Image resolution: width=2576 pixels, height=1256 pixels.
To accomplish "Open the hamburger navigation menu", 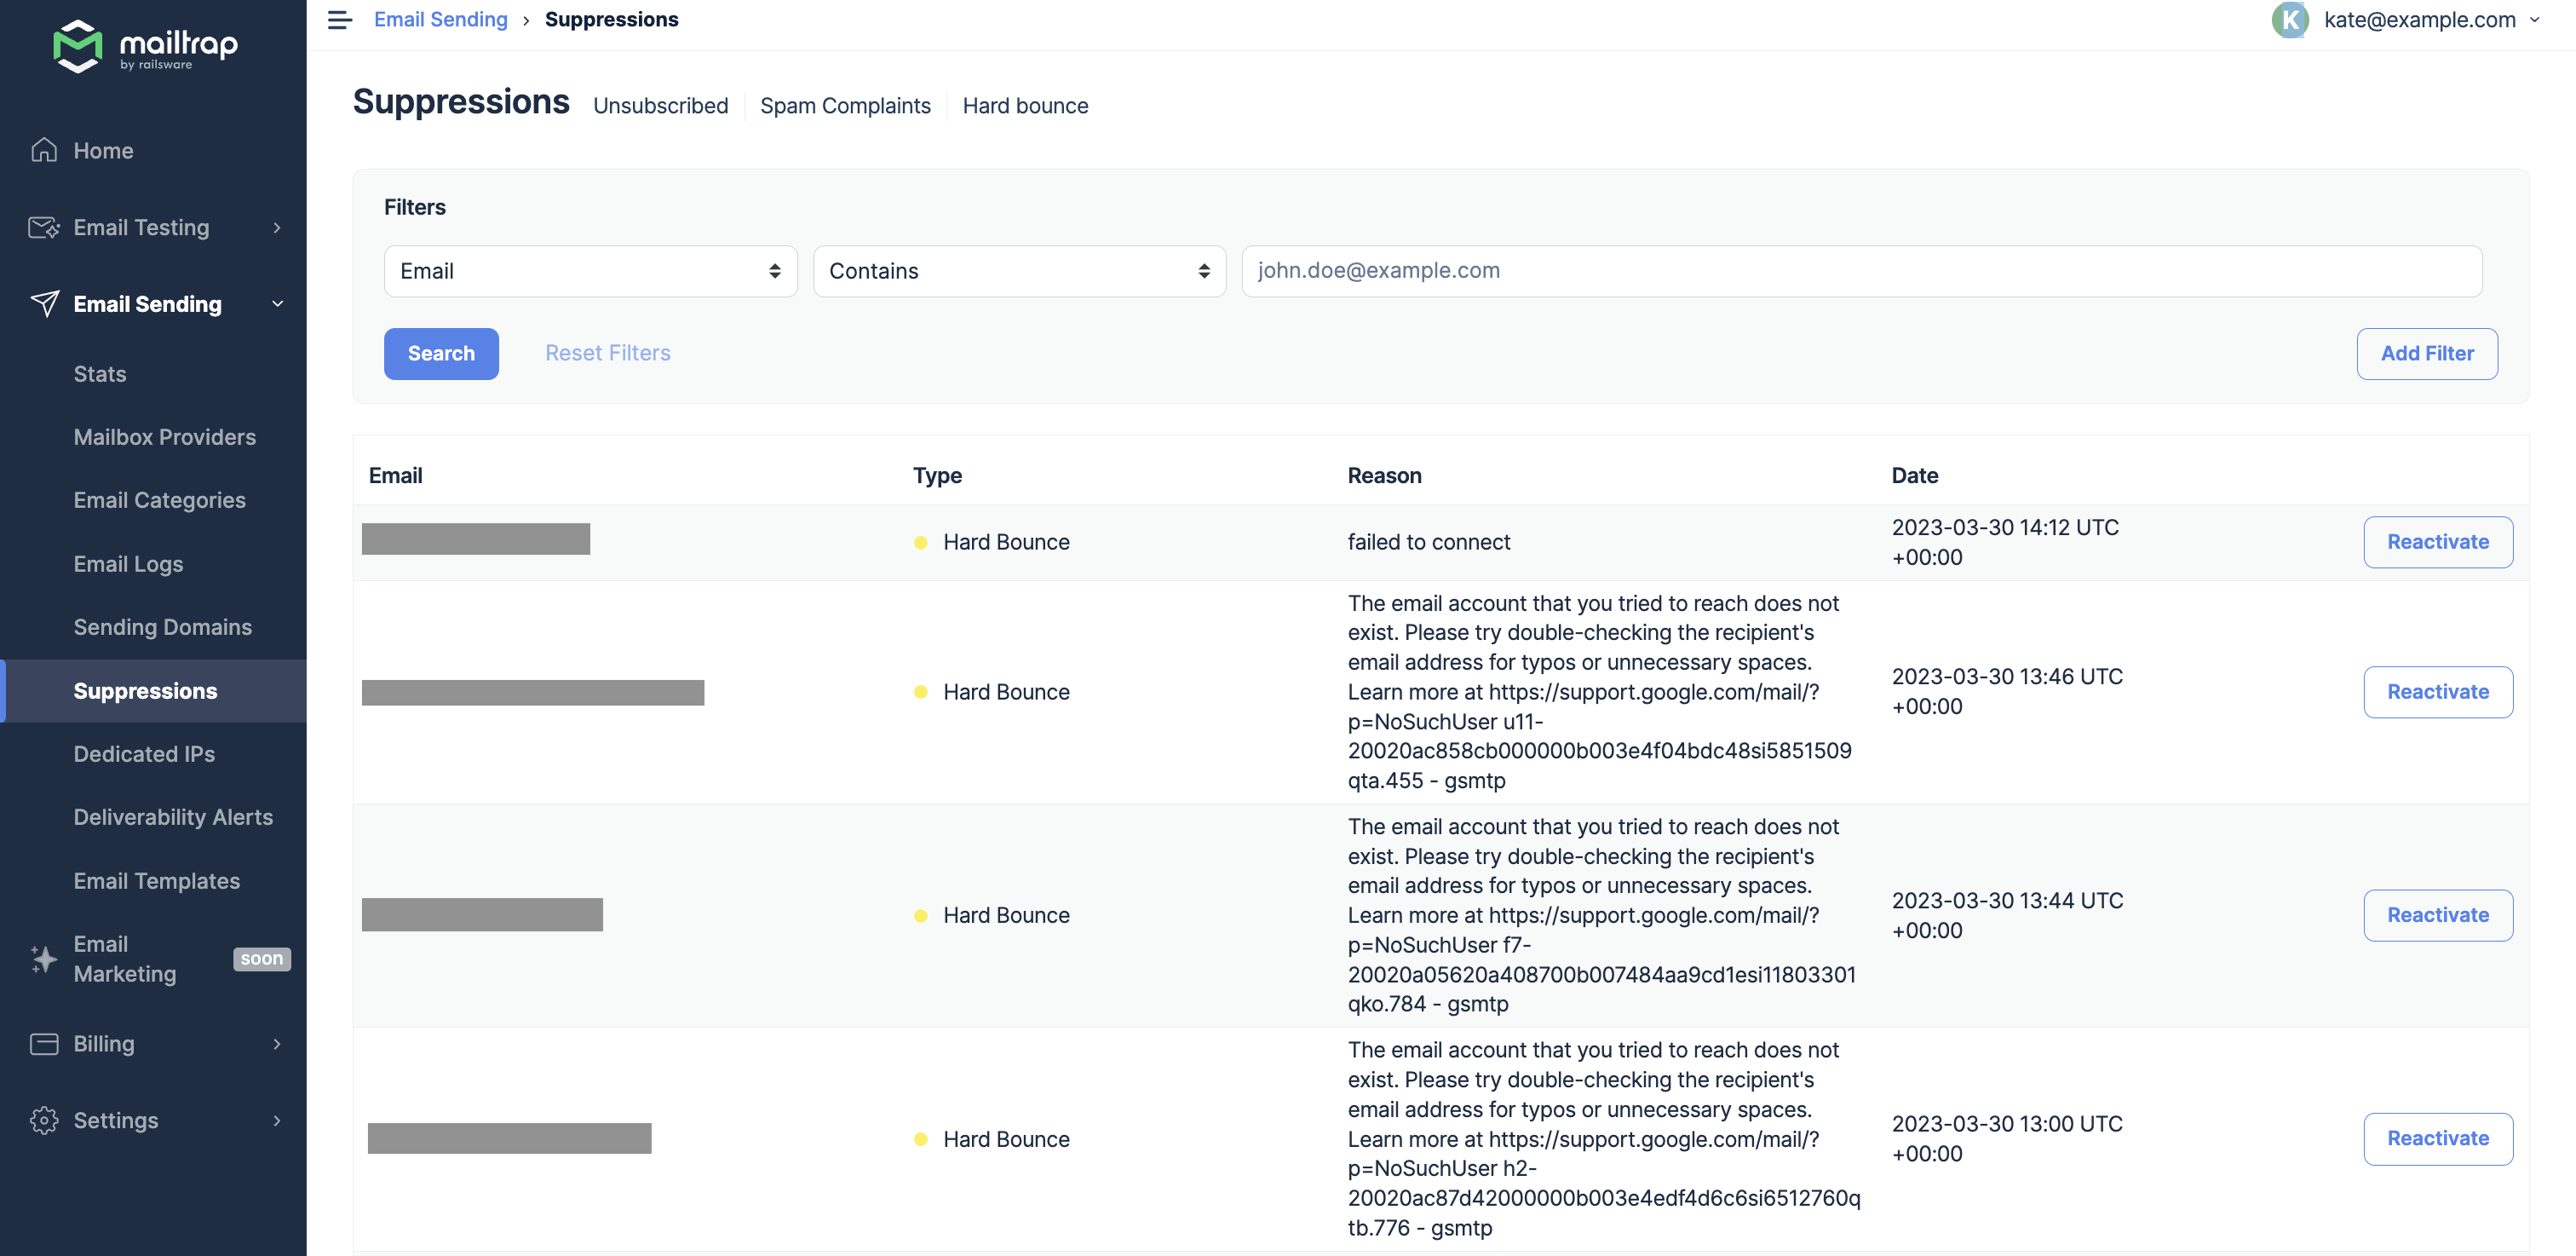I will (x=339, y=19).
